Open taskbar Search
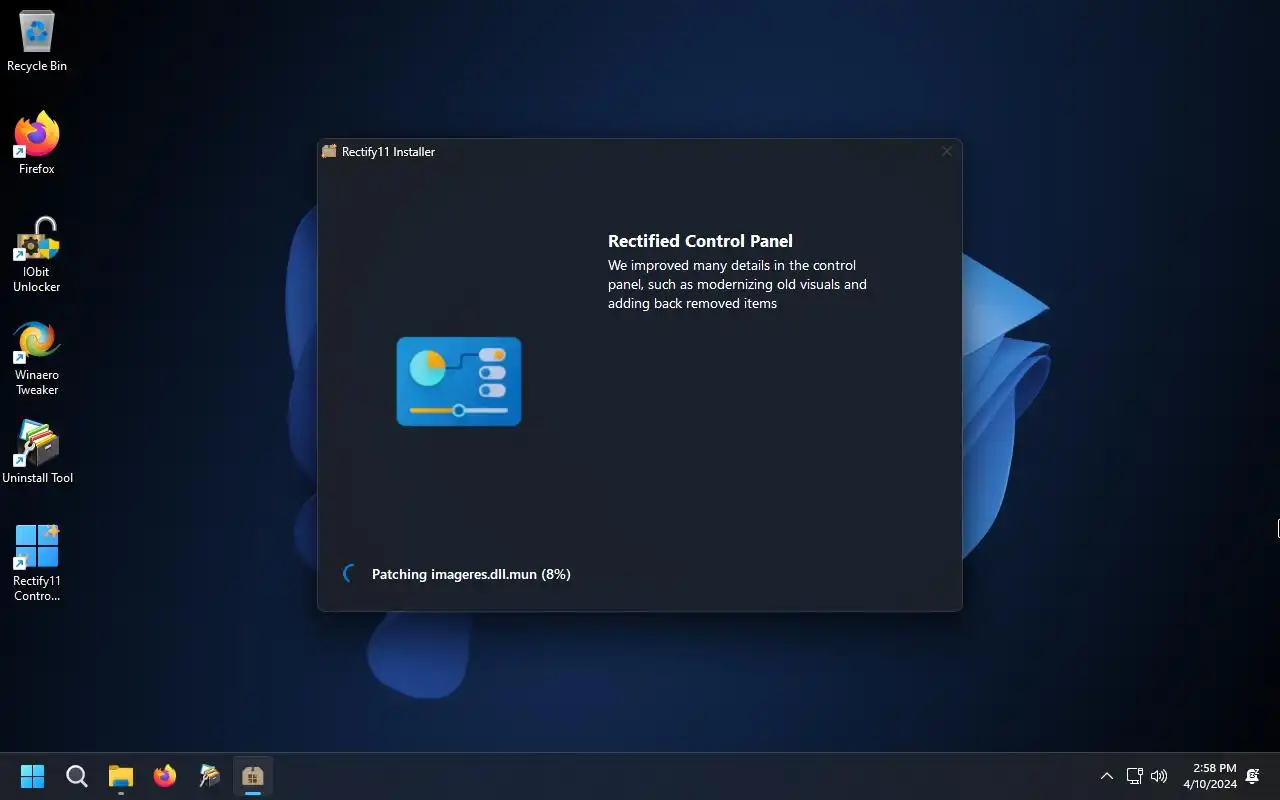This screenshot has width=1280, height=800. point(77,776)
